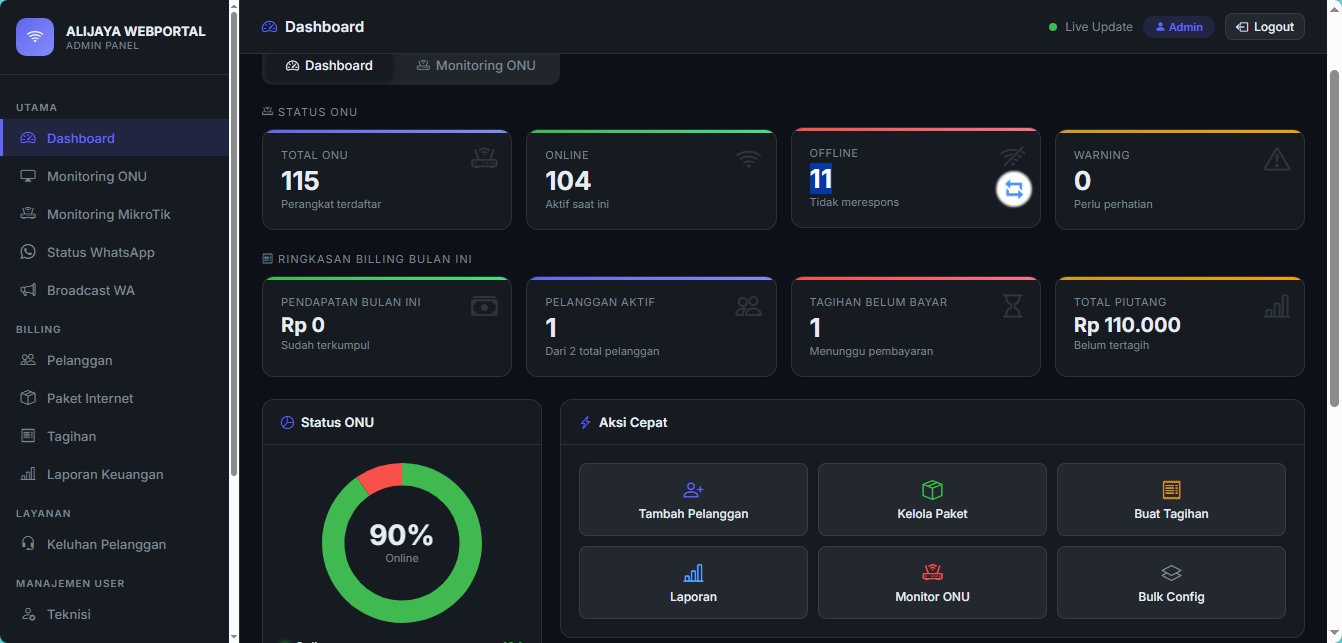Click the Admin user badge
Image resolution: width=1342 pixels, height=643 pixels.
(1178, 27)
